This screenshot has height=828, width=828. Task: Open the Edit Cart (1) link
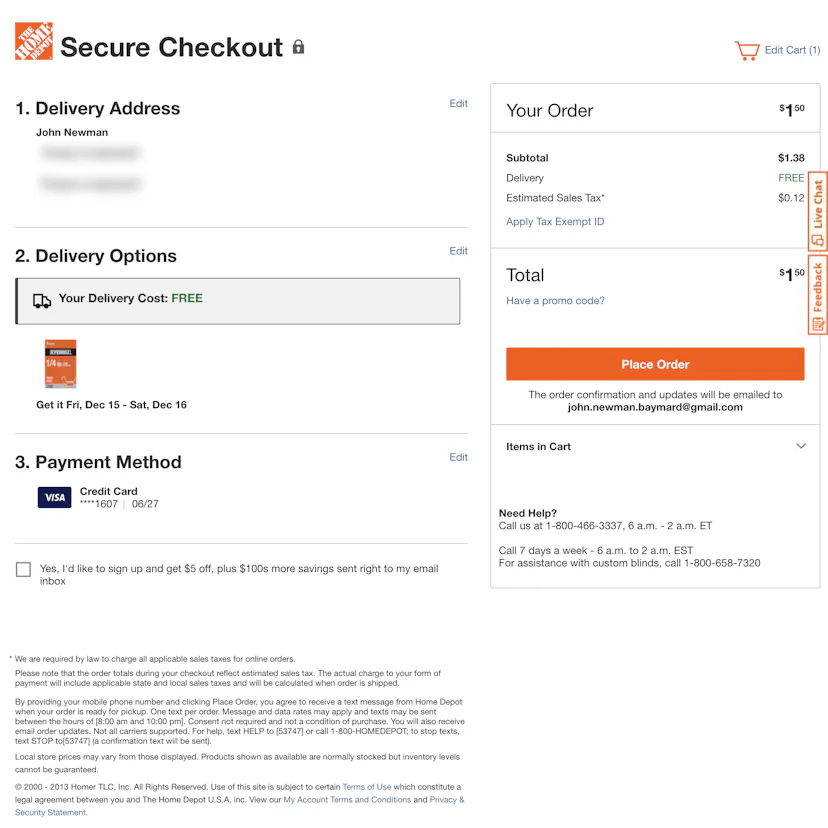pyautogui.click(x=792, y=50)
